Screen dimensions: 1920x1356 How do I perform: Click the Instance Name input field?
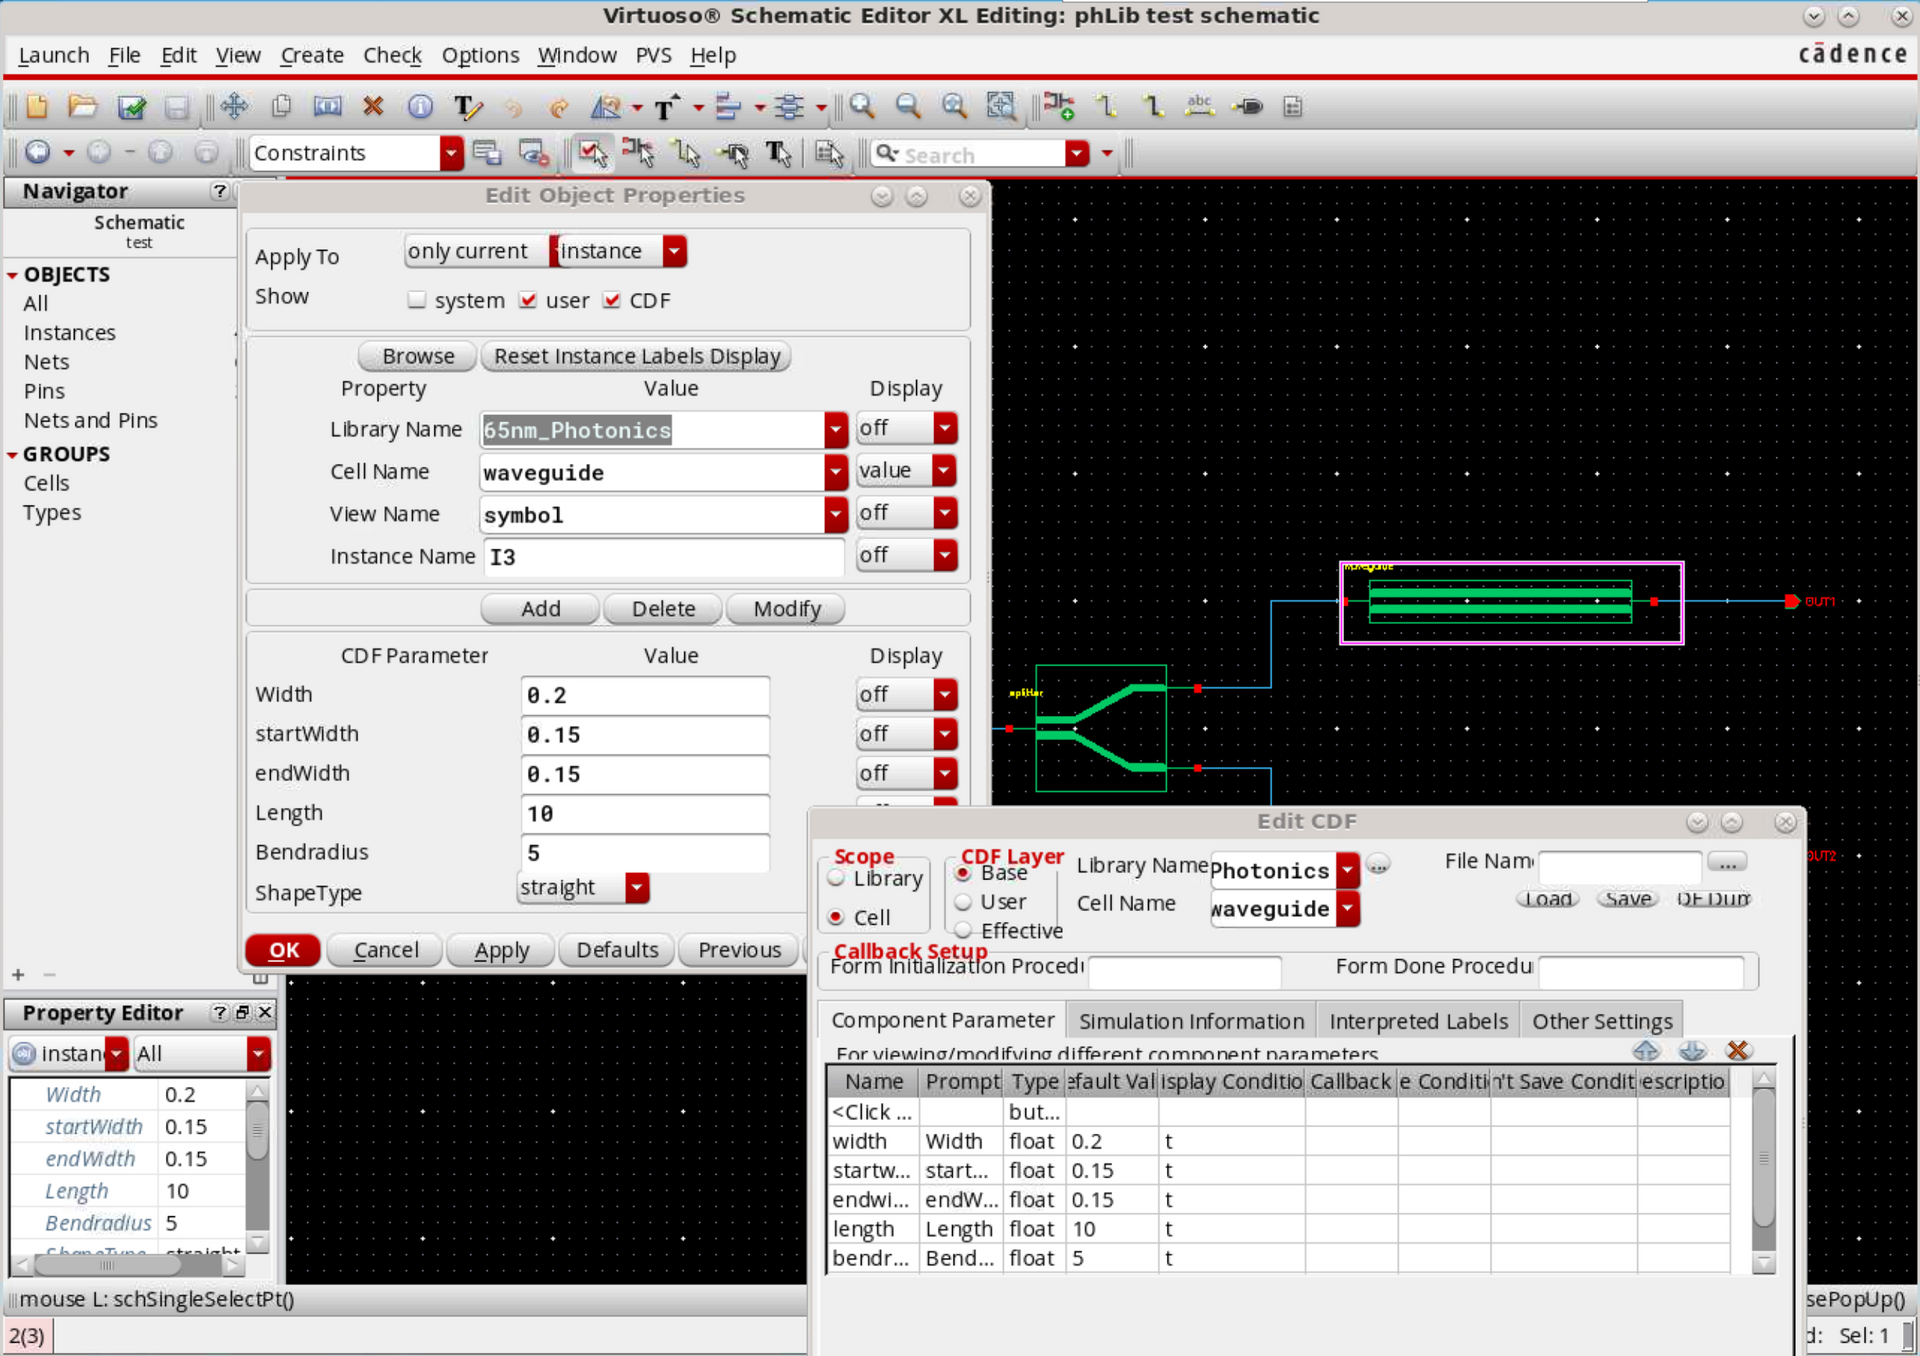665,557
